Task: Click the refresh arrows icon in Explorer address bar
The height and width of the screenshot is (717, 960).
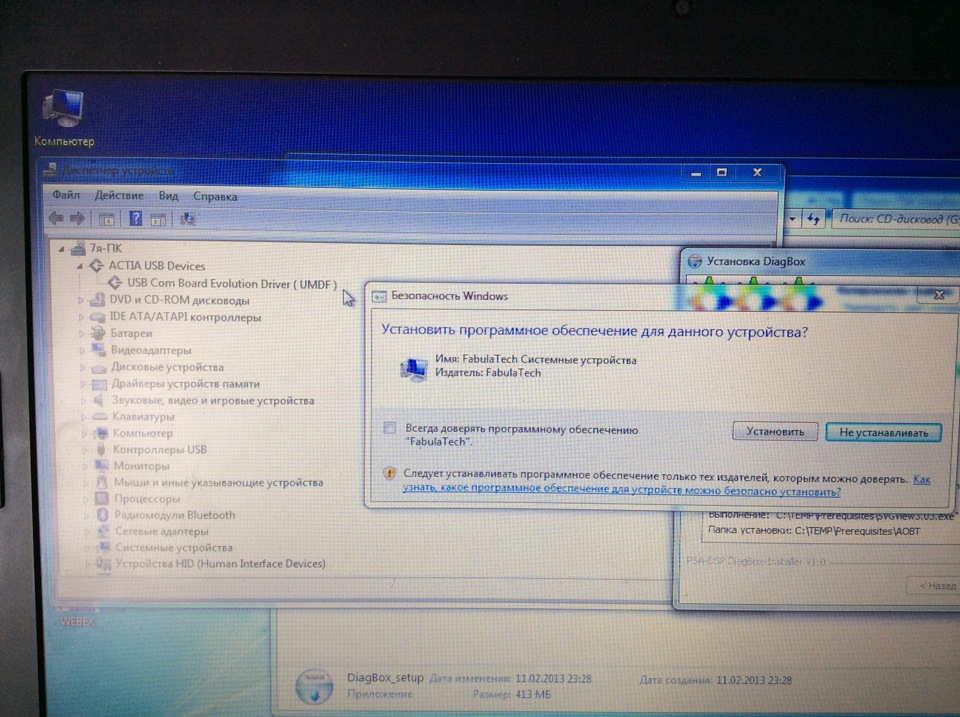Action: pyautogui.click(x=813, y=219)
